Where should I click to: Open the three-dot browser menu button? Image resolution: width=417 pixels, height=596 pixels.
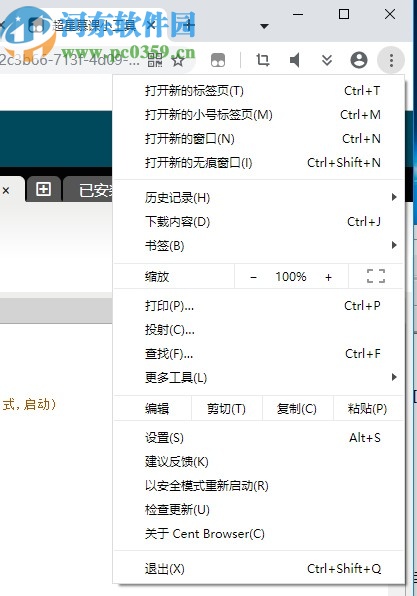click(x=391, y=60)
